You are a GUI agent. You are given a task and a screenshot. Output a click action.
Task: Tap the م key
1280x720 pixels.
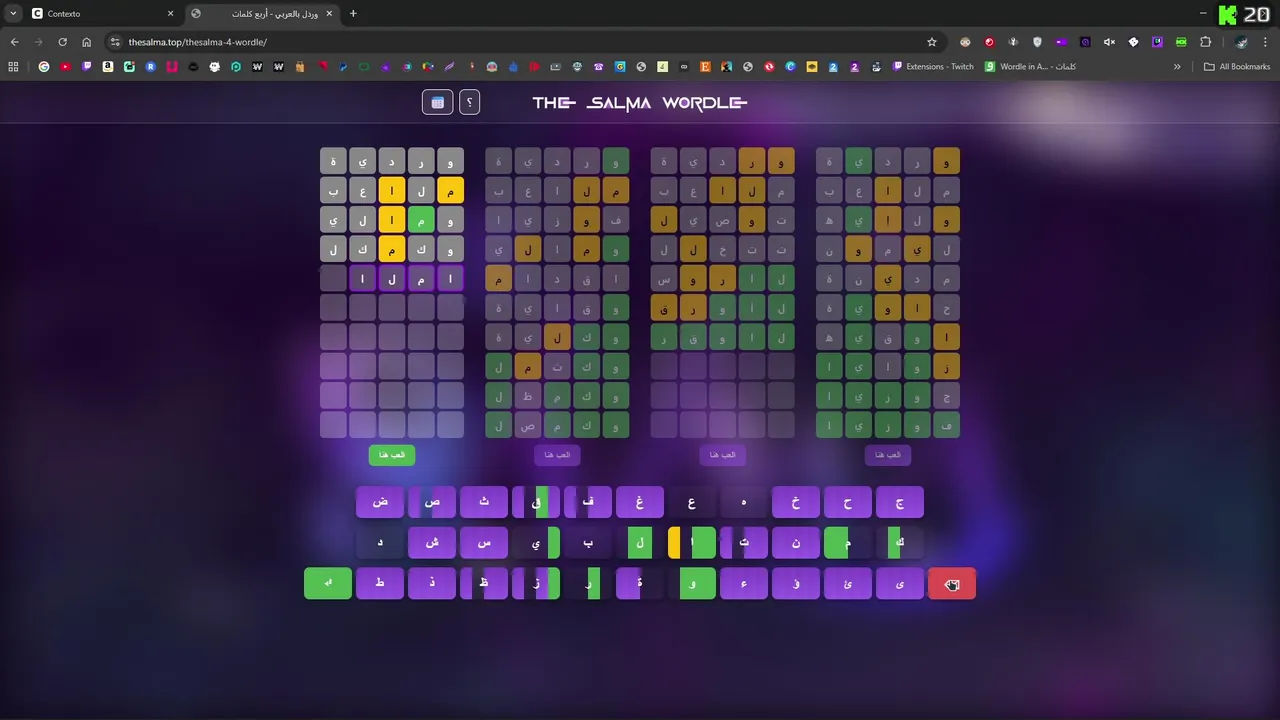point(848,543)
